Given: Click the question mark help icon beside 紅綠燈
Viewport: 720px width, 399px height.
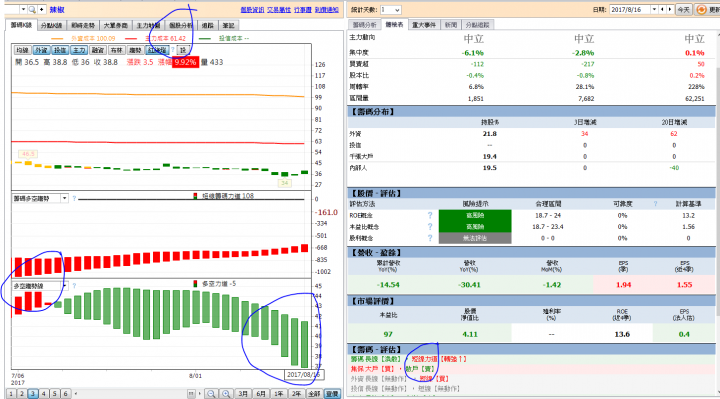Looking at the screenshot, I should coord(173,50).
